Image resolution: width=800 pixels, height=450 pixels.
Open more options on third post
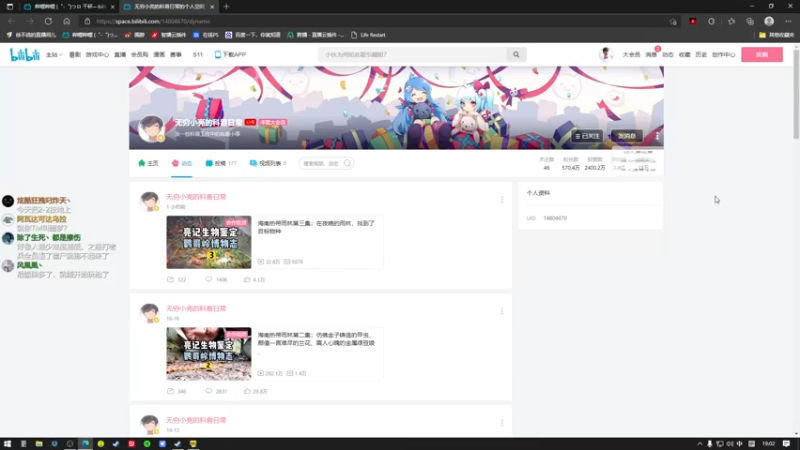point(502,423)
